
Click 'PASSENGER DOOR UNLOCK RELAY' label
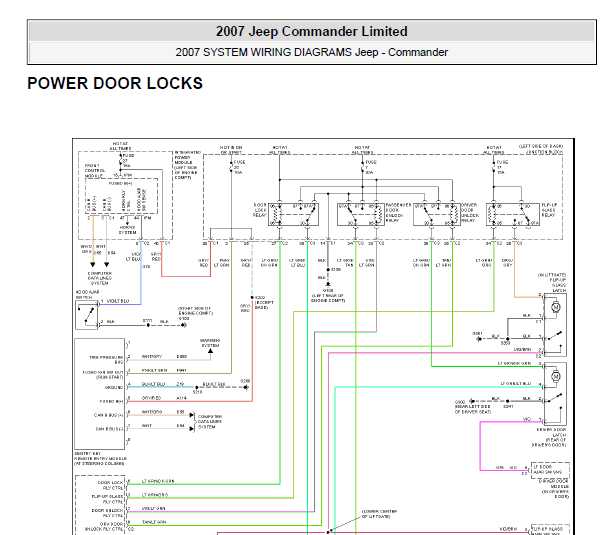398,213
